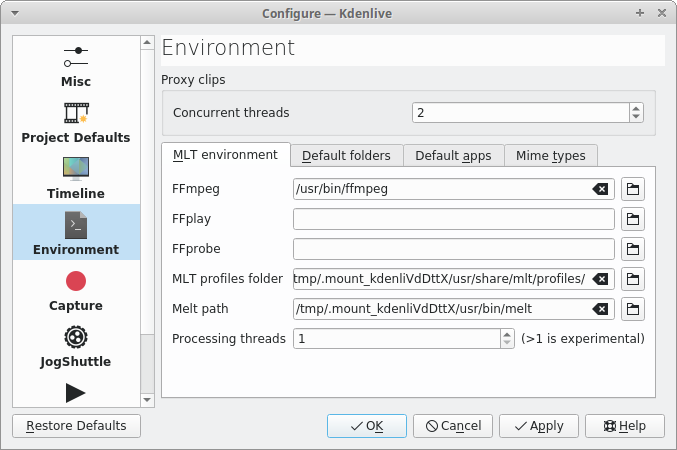Switch to the Default folders tab
677x450 pixels.
(x=347, y=155)
